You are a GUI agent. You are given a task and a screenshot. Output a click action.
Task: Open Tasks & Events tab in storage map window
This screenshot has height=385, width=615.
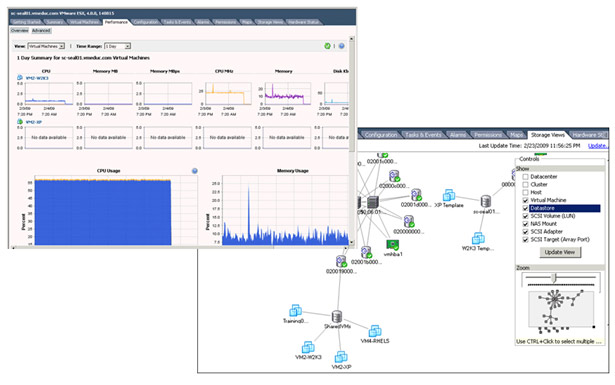click(x=423, y=135)
